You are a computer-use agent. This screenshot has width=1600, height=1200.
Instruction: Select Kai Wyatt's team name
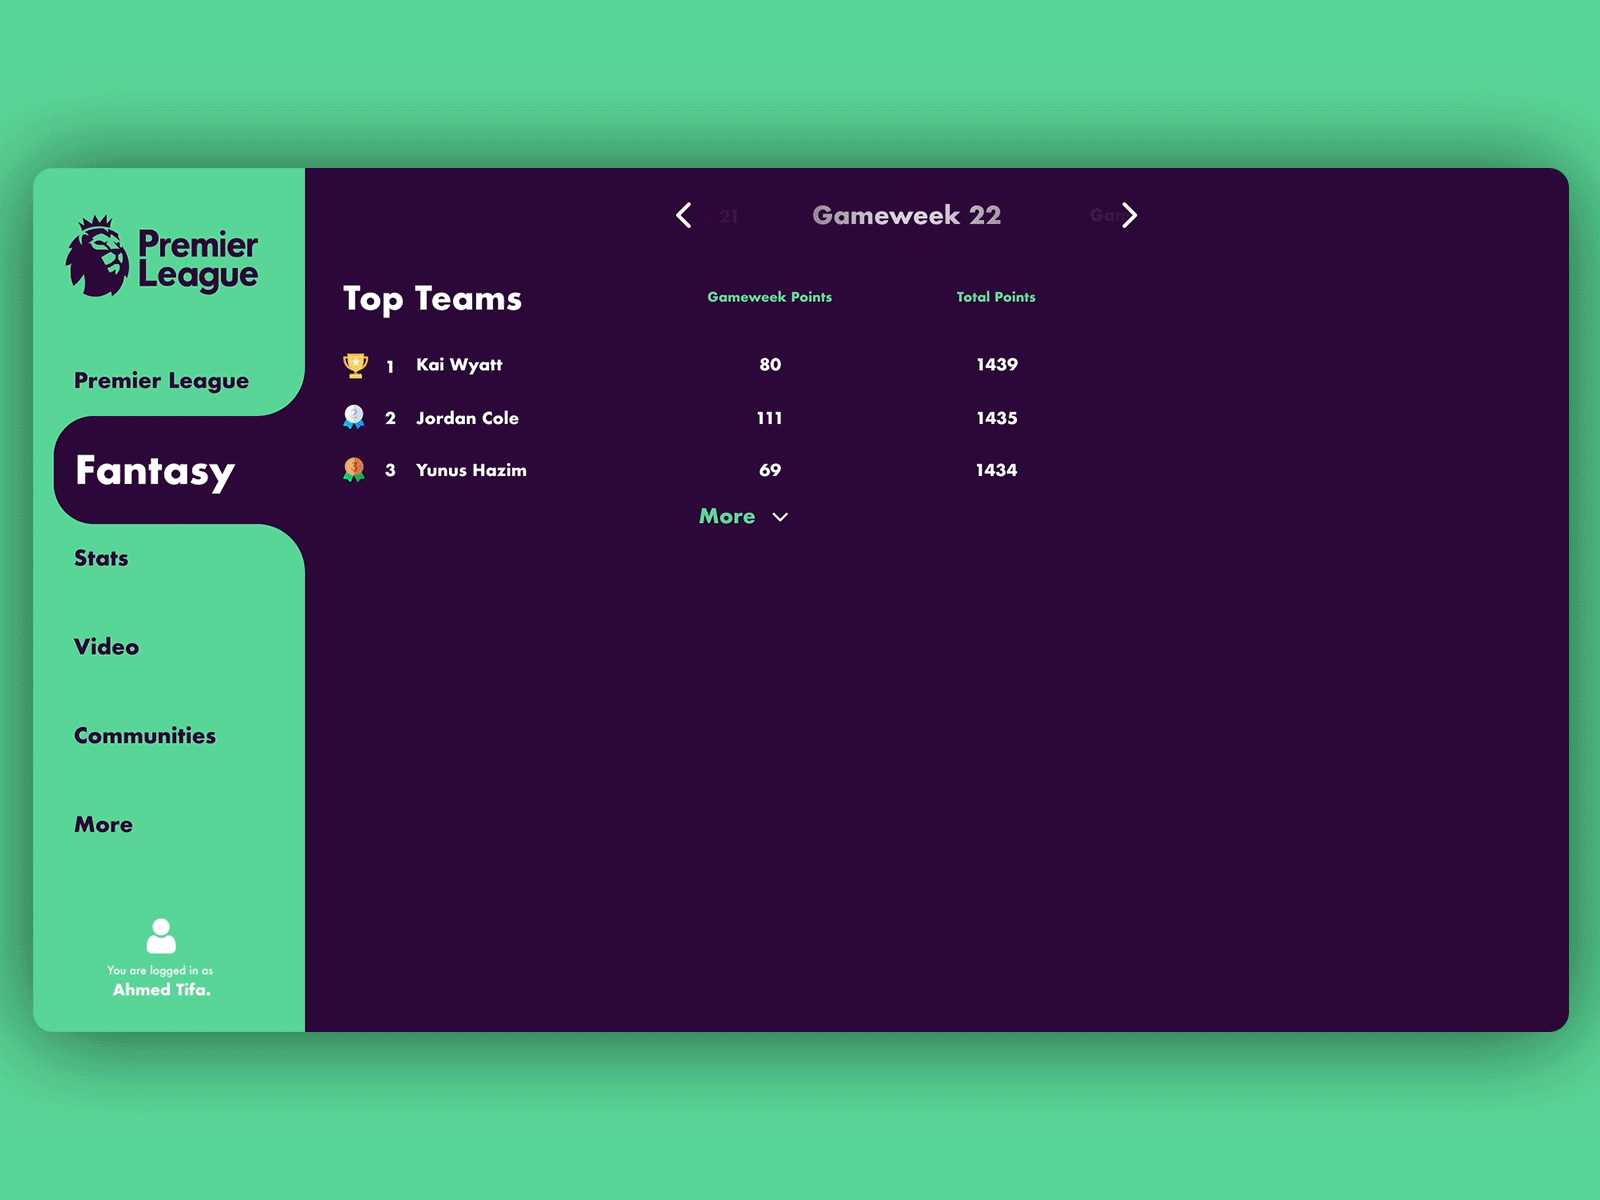tap(459, 365)
